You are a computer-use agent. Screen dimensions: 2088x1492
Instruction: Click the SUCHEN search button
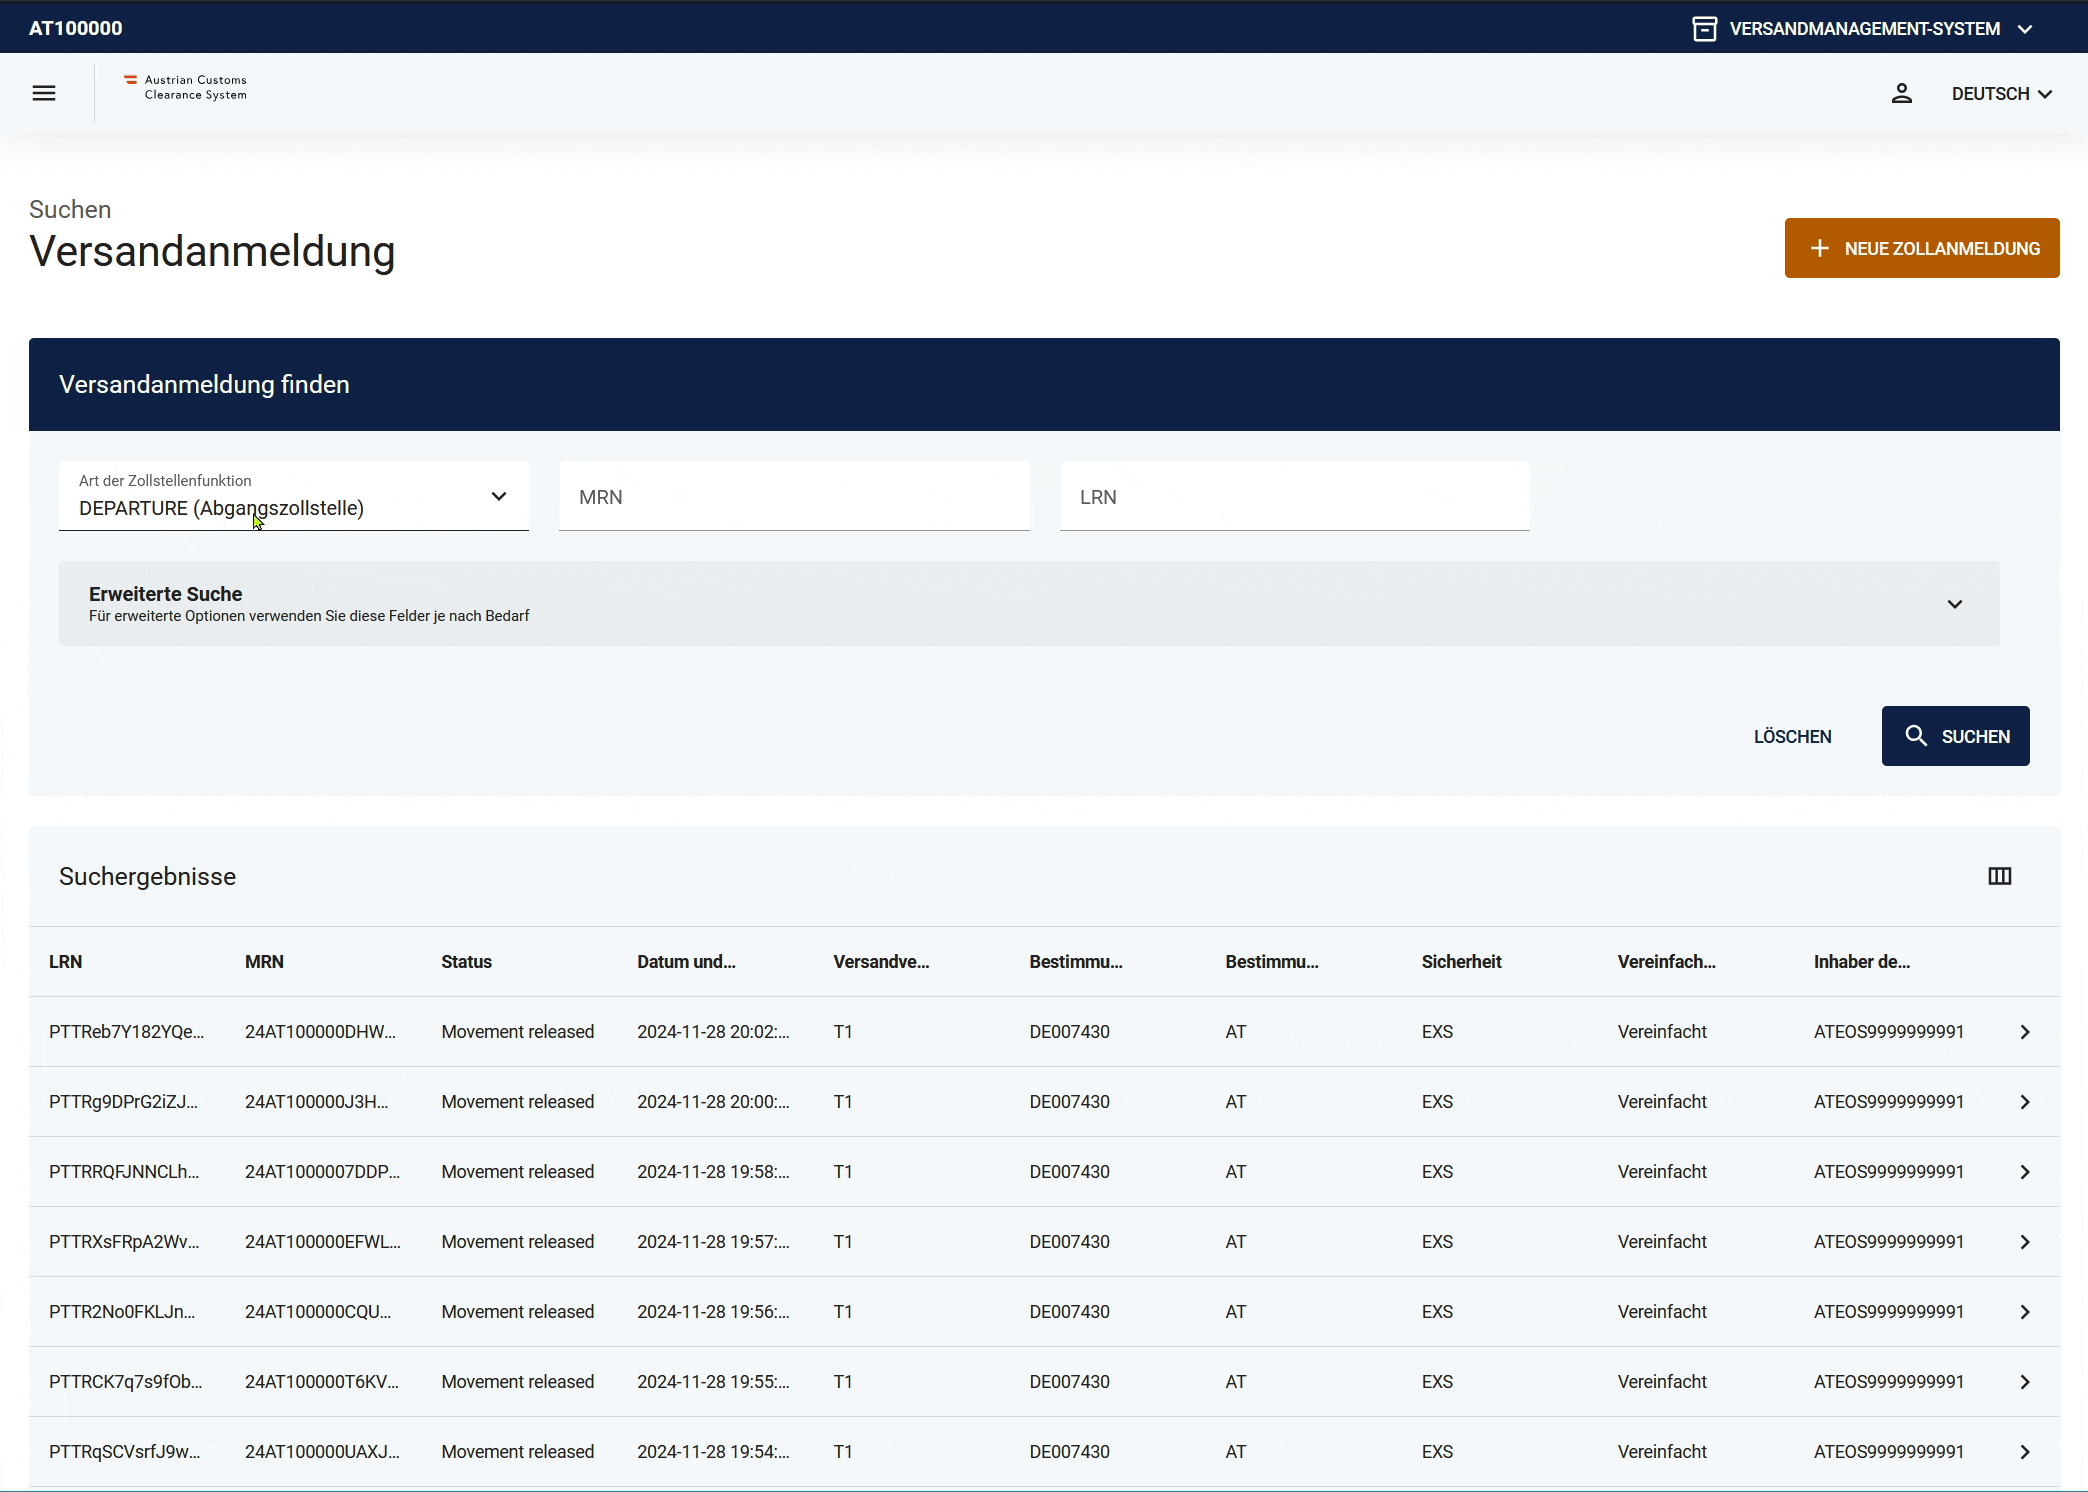pos(1955,736)
